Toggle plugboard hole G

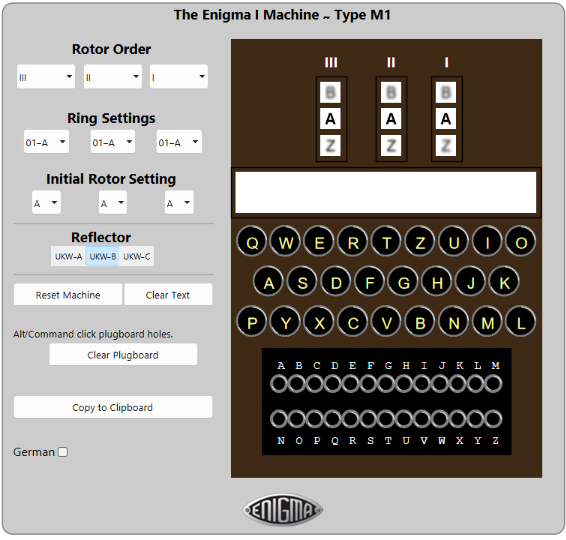386,383
